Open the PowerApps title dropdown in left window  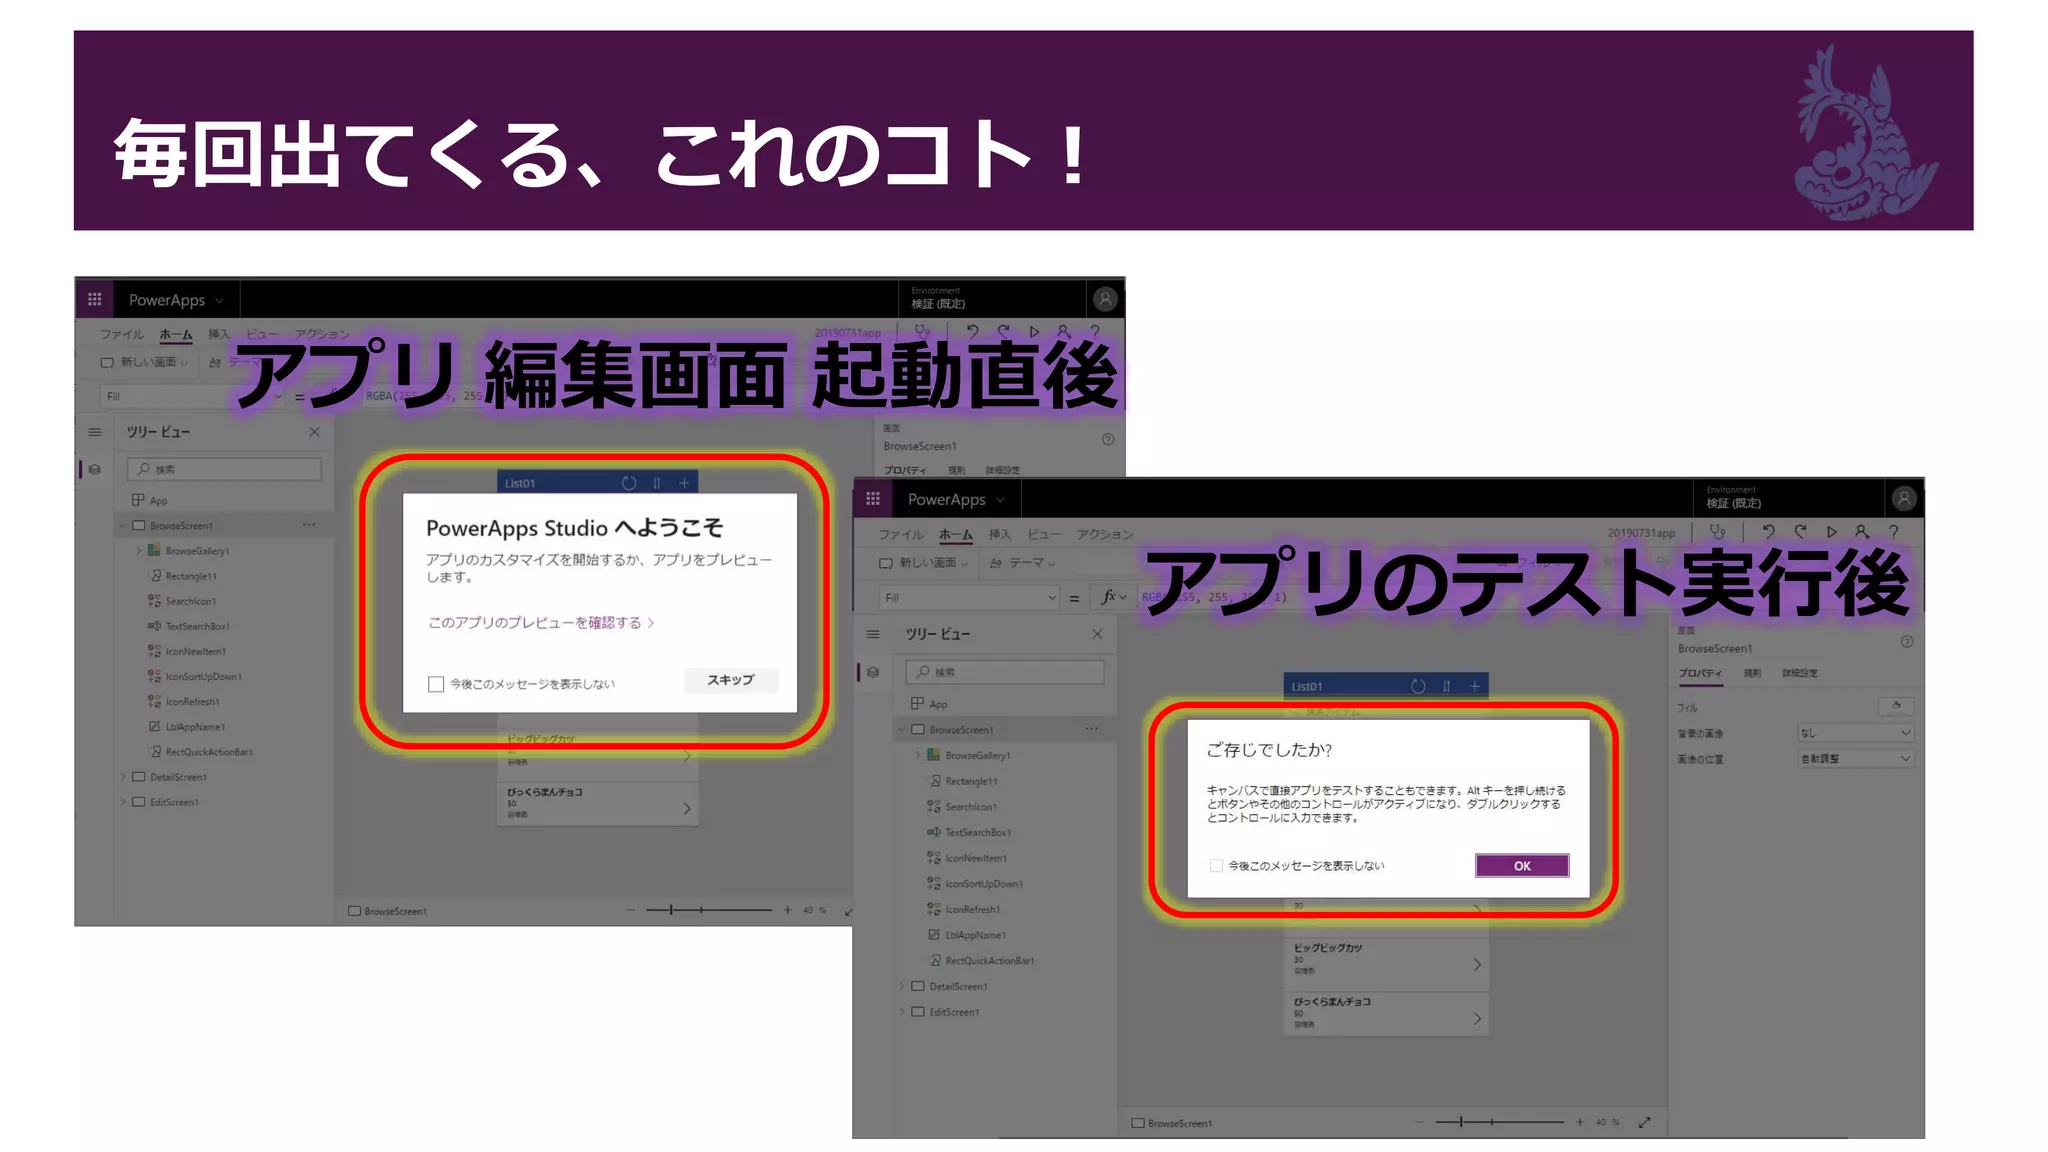(x=220, y=300)
